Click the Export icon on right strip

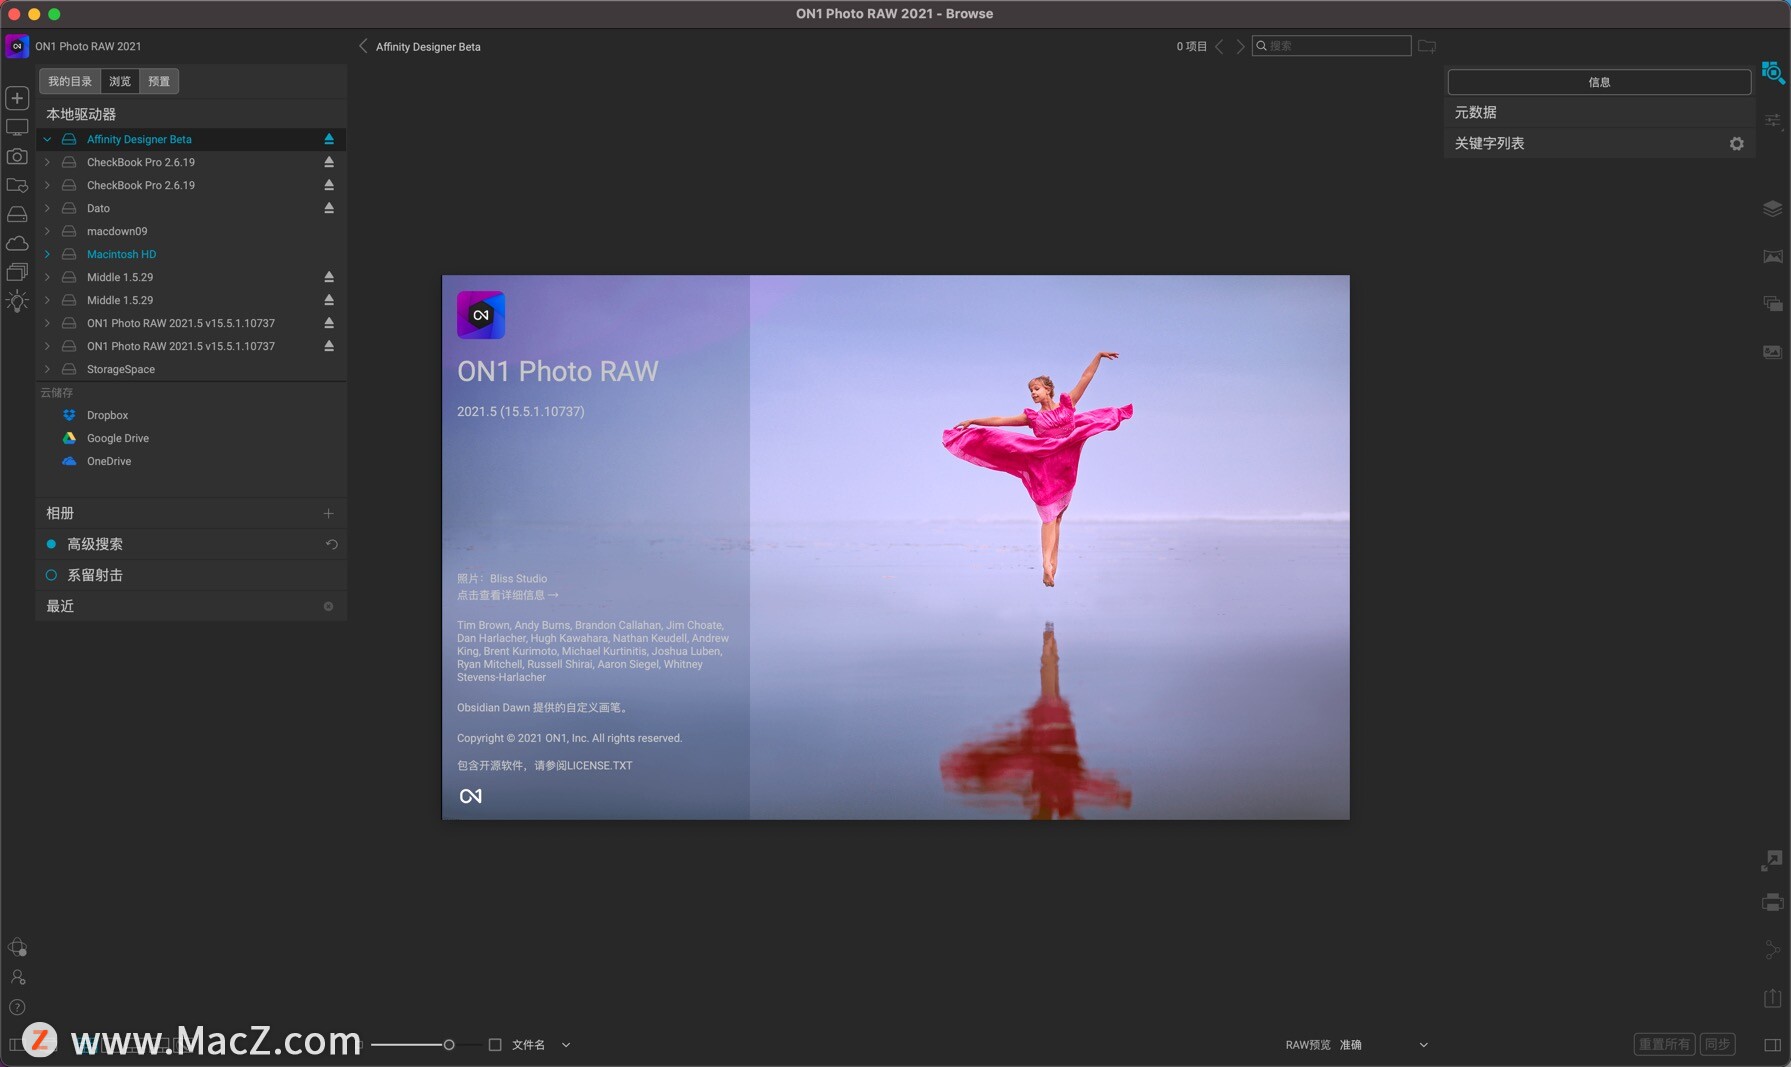[1772, 998]
